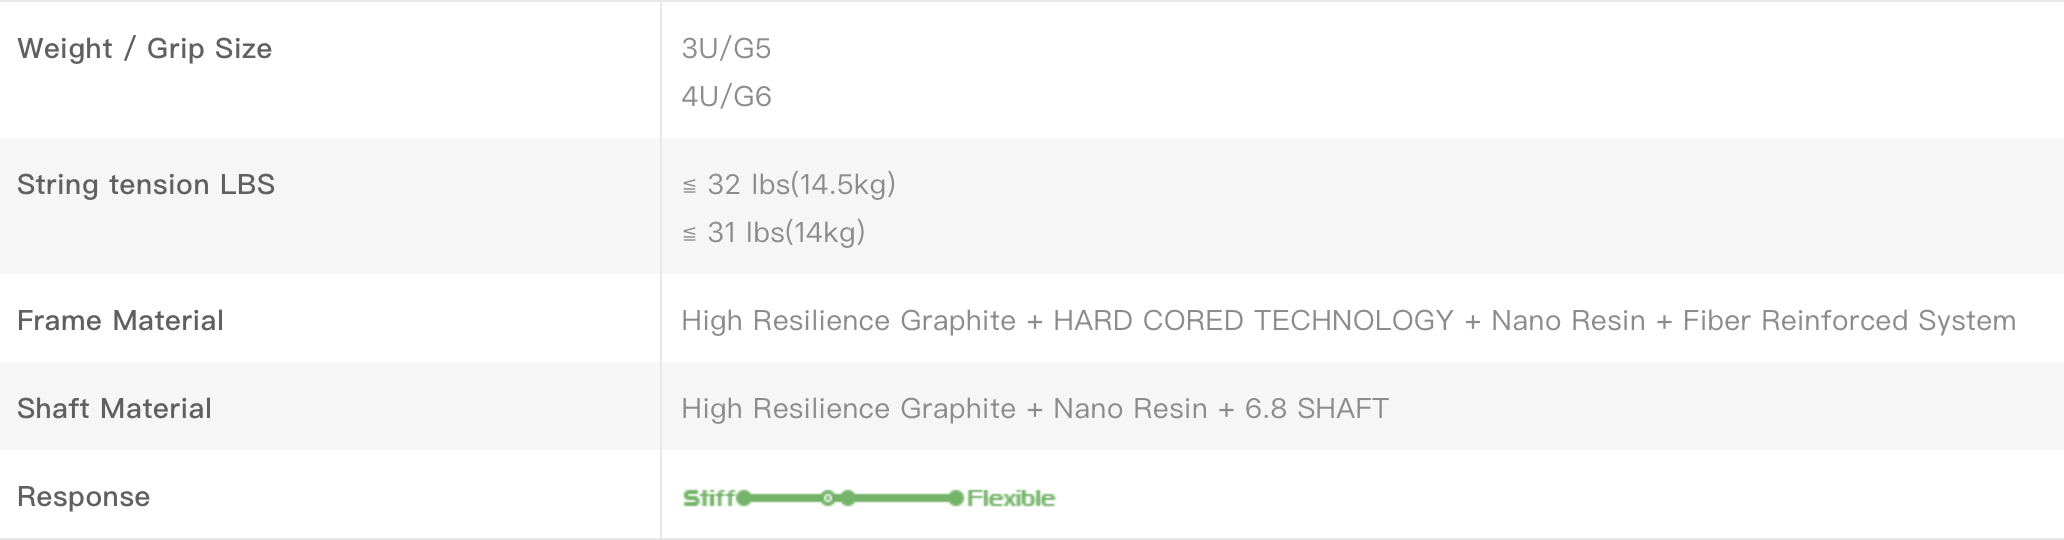Click the rightmost dot near Flexible
The height and width of the screenshot is (540, 2064).
pyautogui.click(x=956, y=498)
